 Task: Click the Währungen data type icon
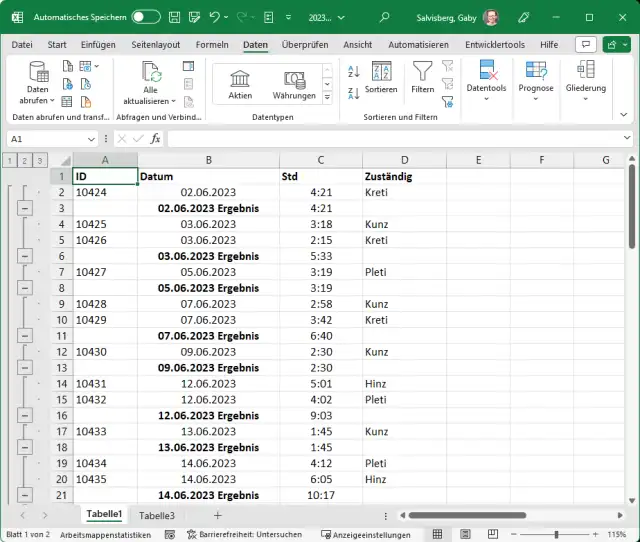(x=294, y=79)
